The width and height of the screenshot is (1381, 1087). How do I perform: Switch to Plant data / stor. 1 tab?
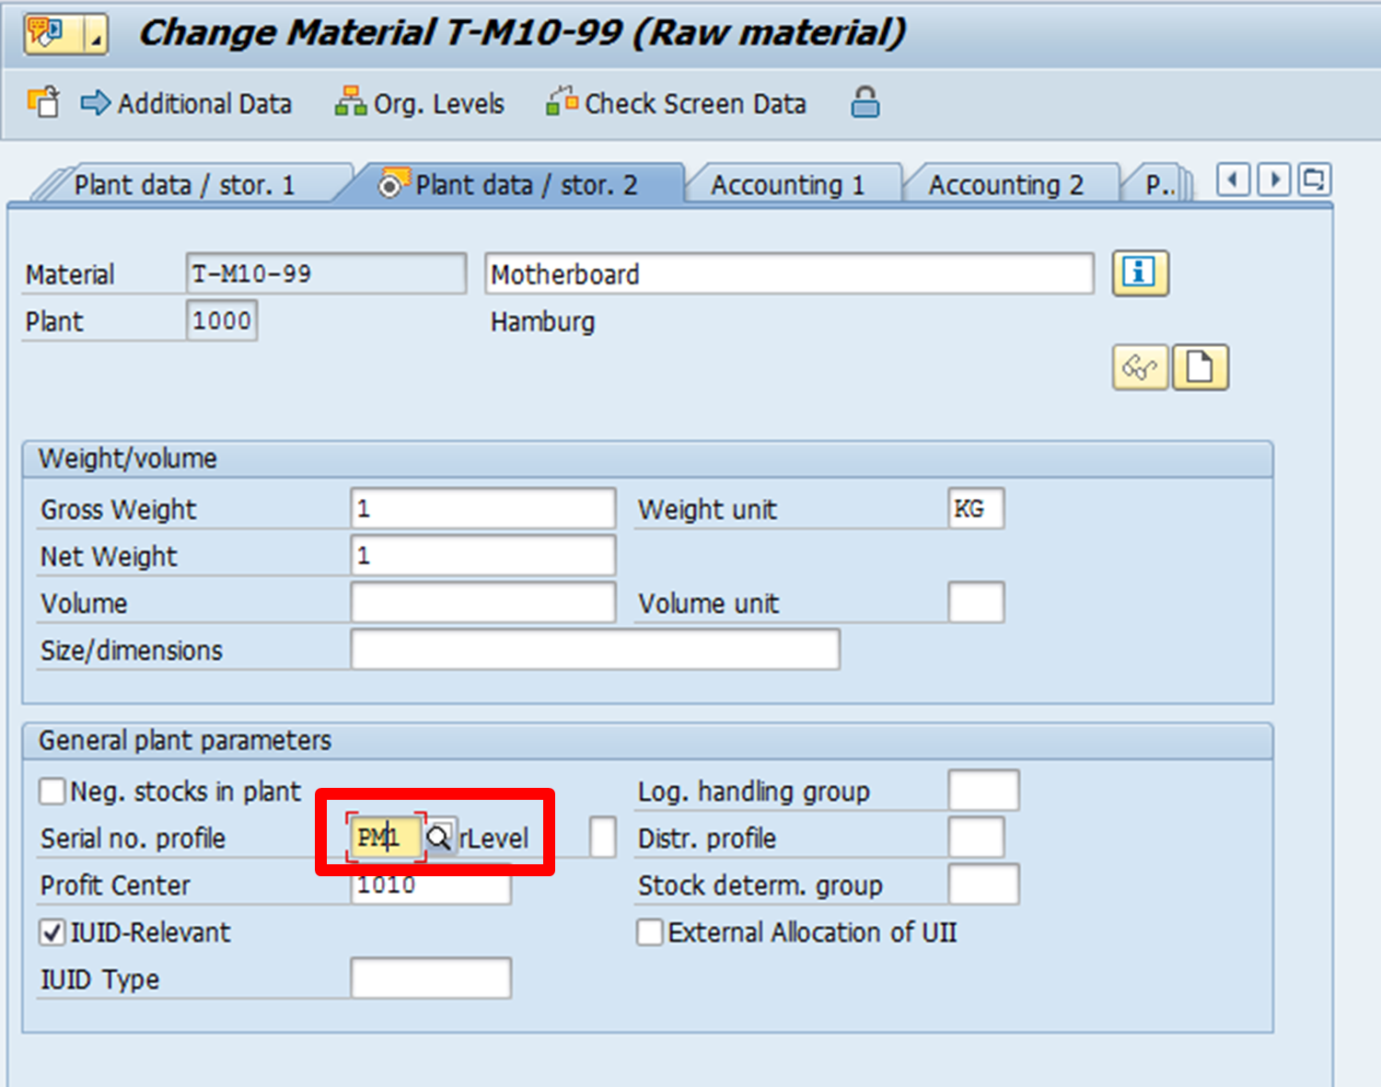(185, 185)
